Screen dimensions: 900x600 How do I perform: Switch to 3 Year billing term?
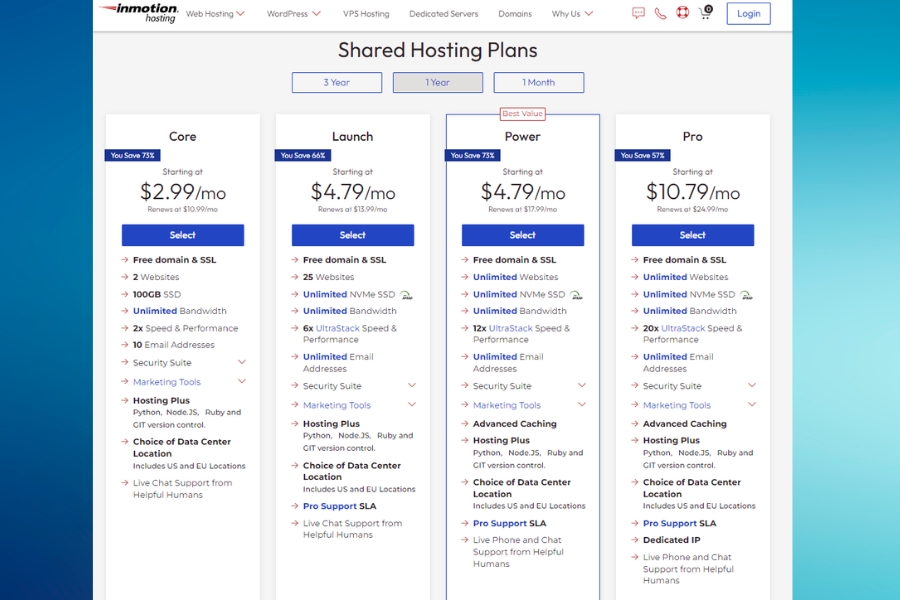[x=337, y=82]
